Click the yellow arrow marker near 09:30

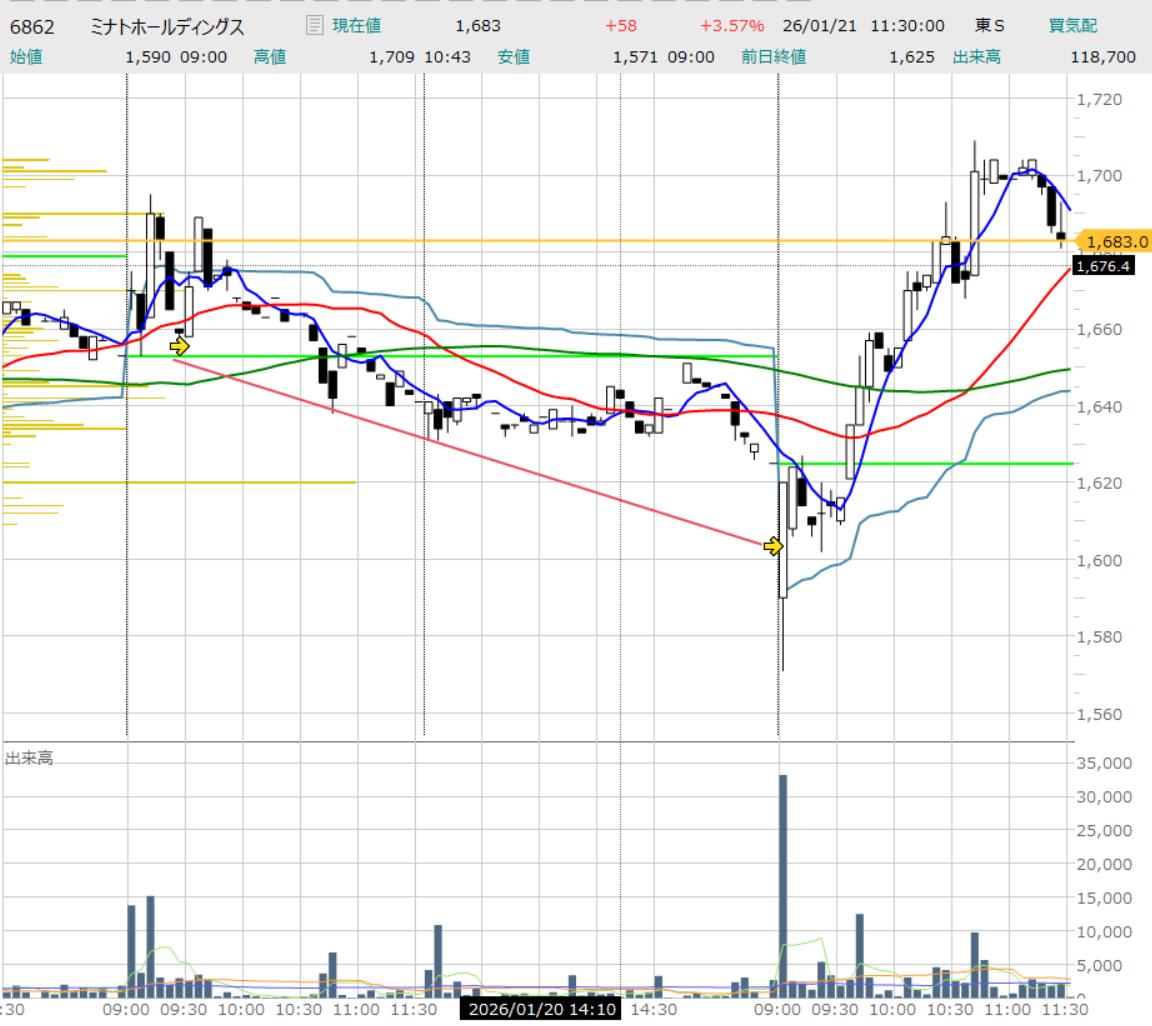180,345
